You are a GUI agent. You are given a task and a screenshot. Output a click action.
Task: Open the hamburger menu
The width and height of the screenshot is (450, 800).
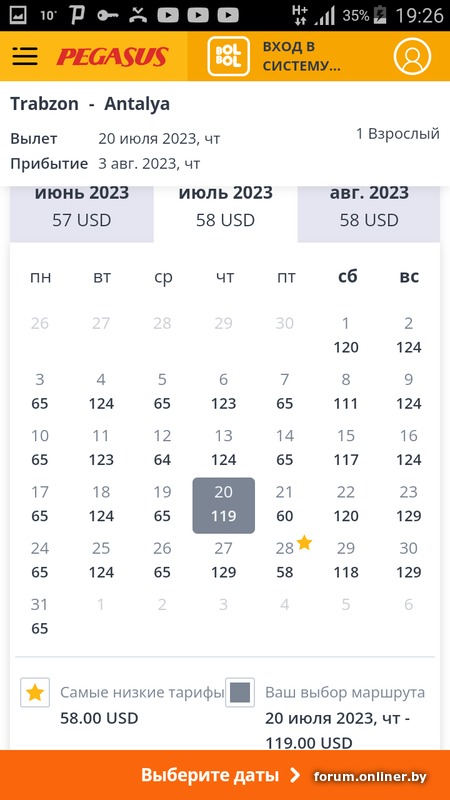coord(25,56)
